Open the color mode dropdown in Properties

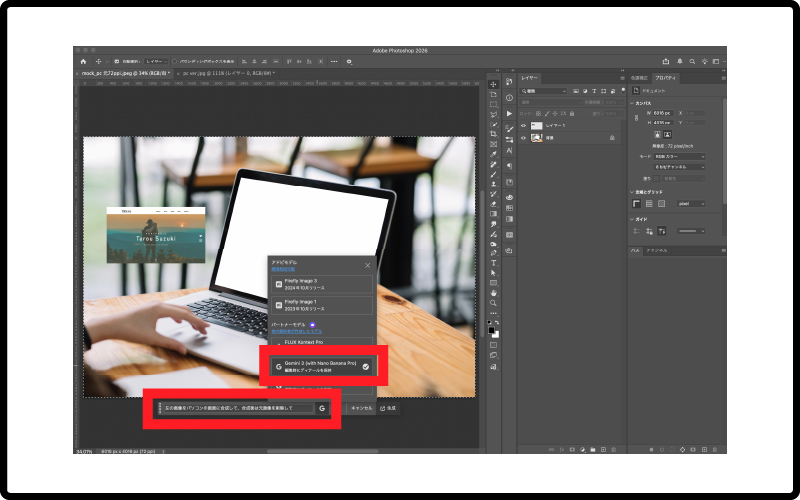pos(678,156)
